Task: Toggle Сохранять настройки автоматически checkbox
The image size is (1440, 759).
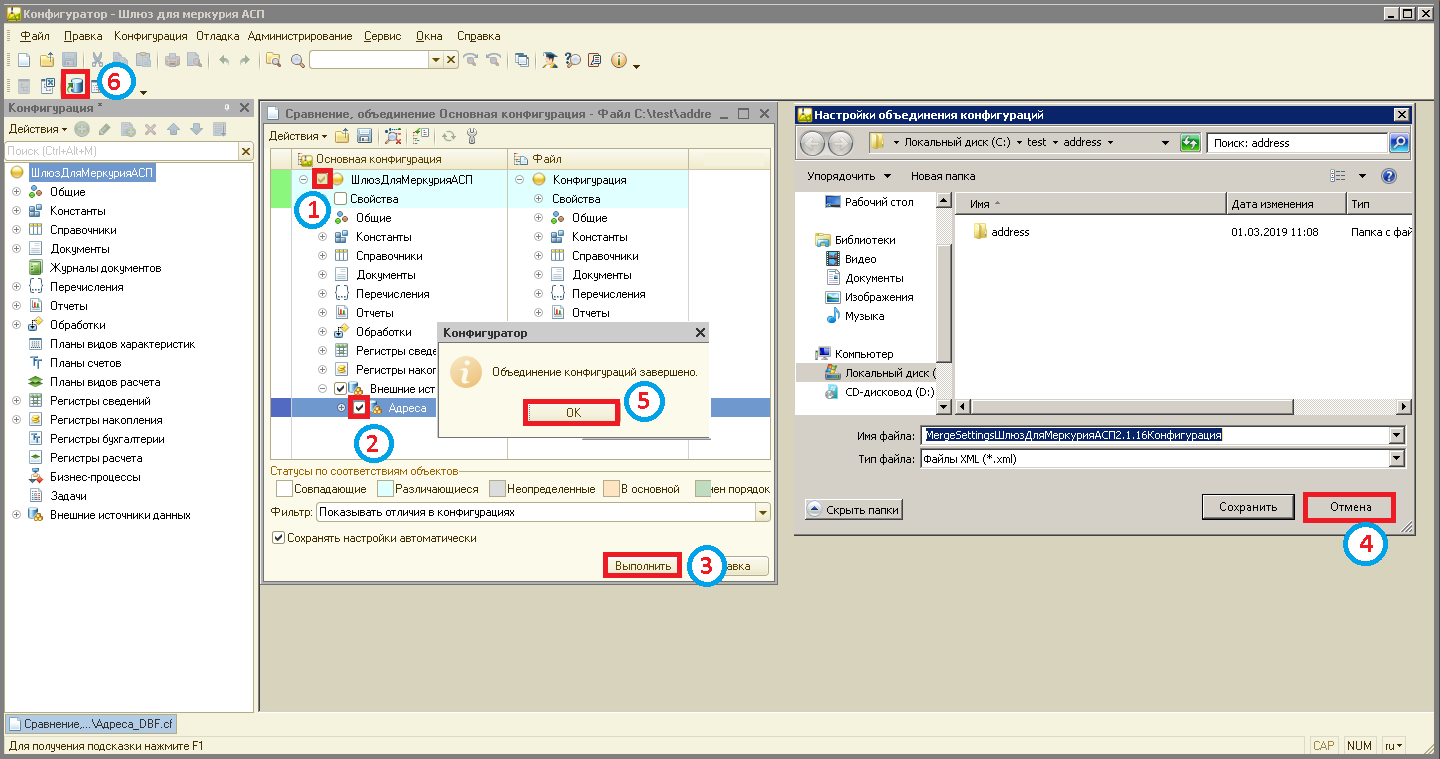Action: click(x=278, y=538)
